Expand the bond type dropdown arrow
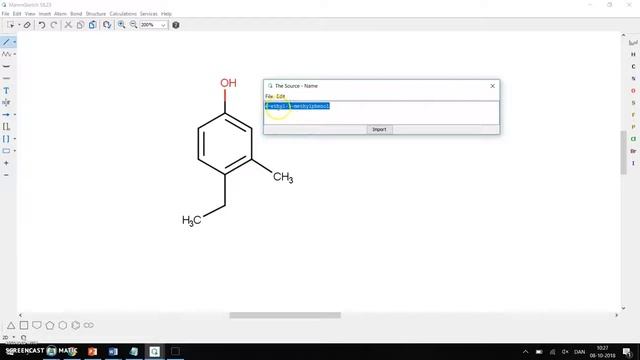This screenshot has width=640, height=360. click(15, 42)
